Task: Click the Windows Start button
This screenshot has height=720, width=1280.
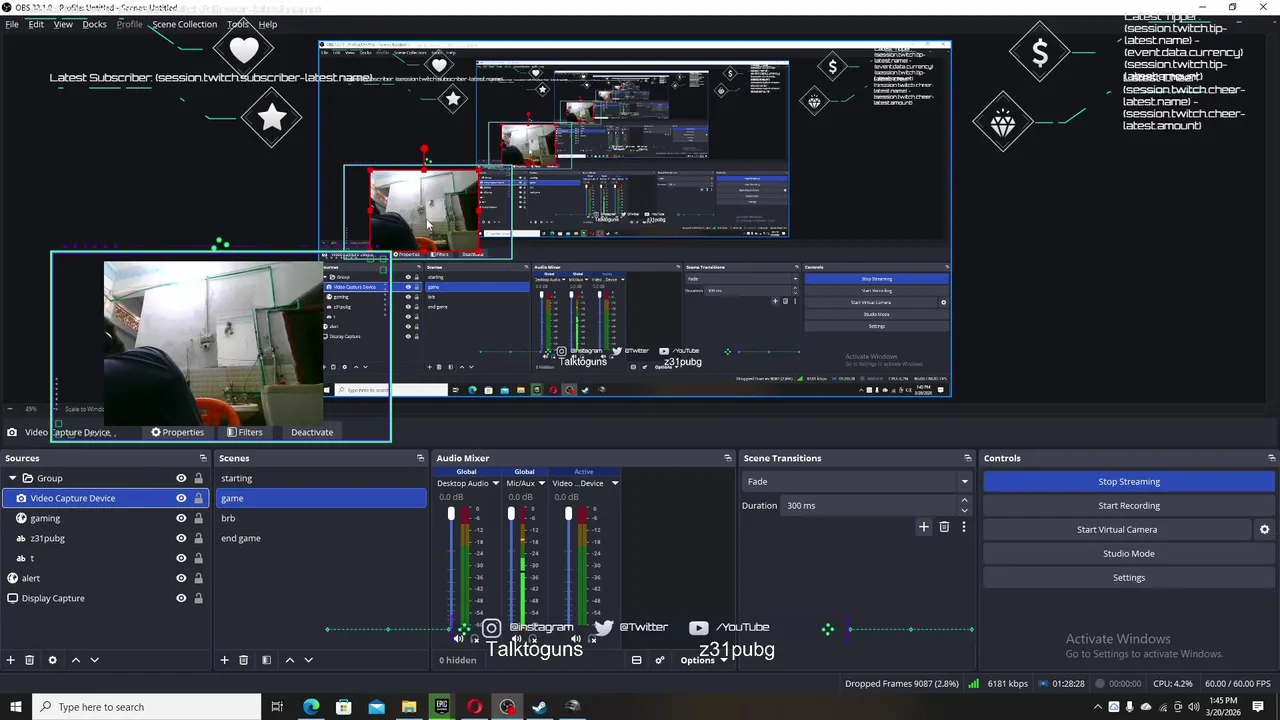Action: click(x=16, y=707)
